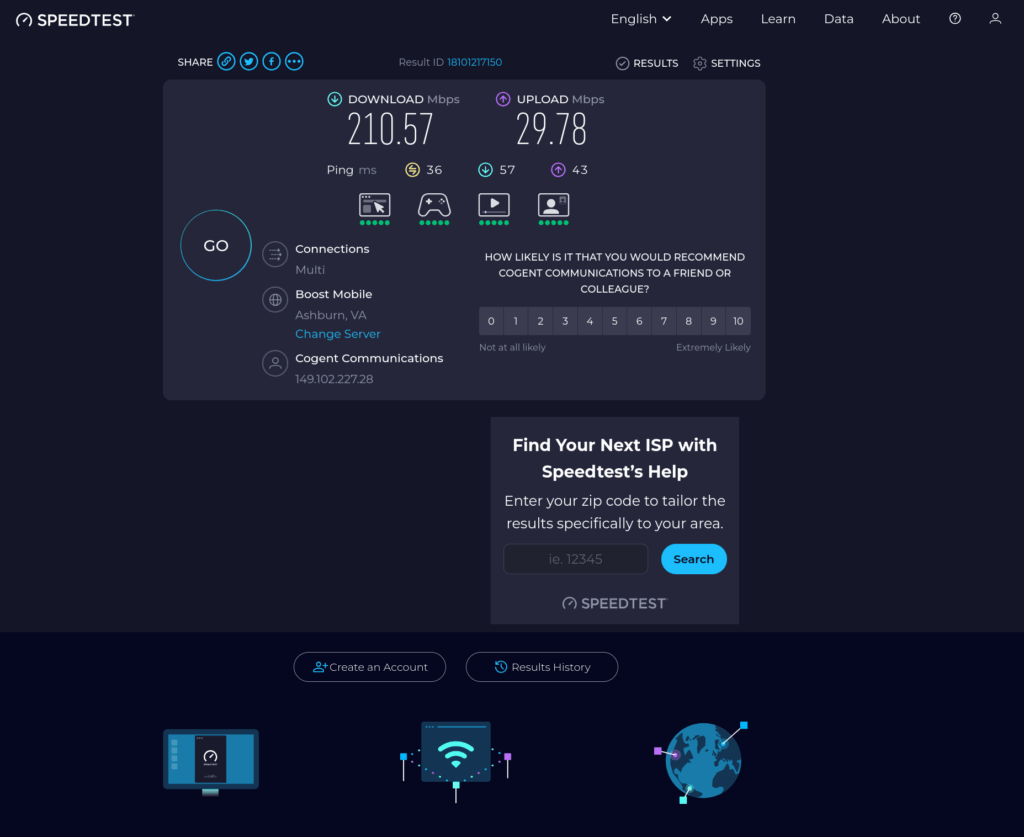Rate recommendation score 3
Viewport: 1024px width, 837px height.
coord(566,321)
